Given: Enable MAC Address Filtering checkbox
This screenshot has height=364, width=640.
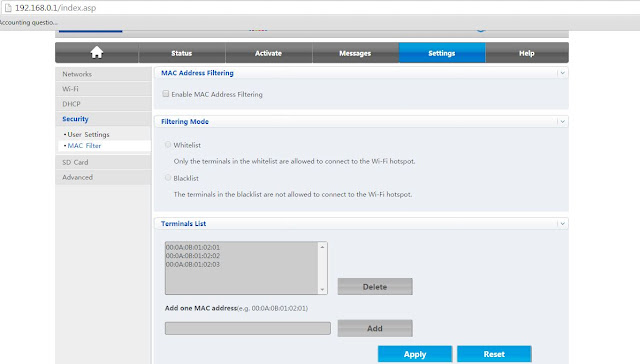Looking at the screenshot, I should coord(166,94).
